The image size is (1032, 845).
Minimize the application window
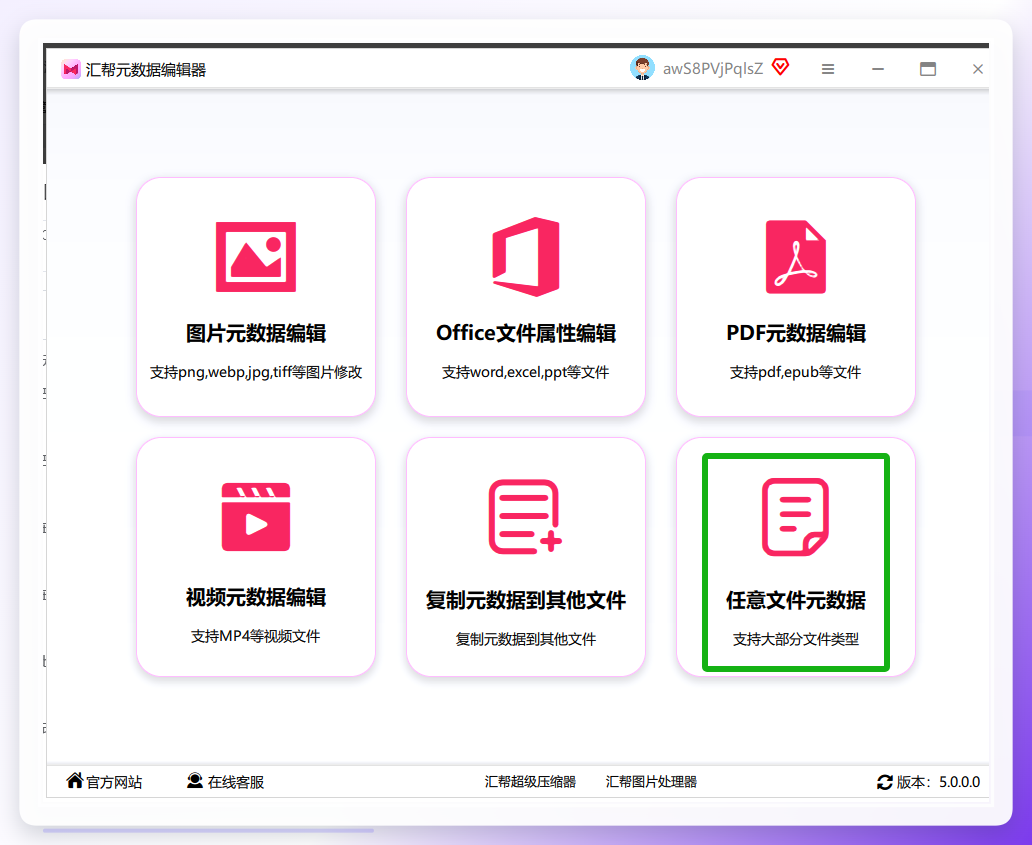pyautogui.click(x=878, y=69)
